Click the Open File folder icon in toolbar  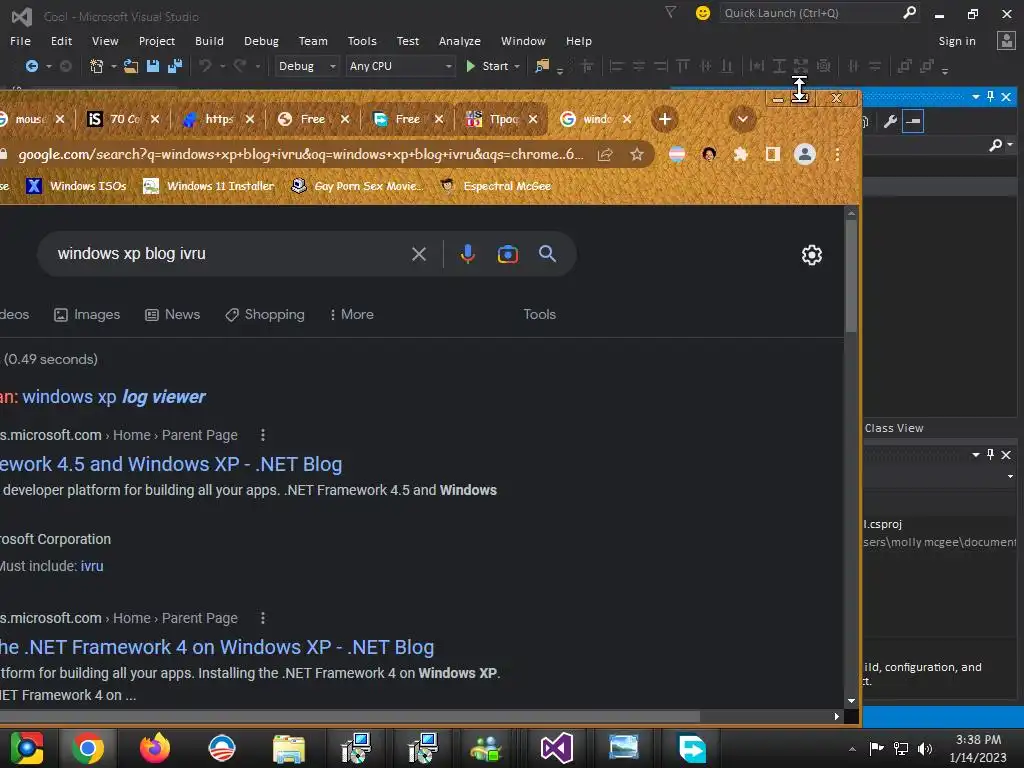click(131, 66)
